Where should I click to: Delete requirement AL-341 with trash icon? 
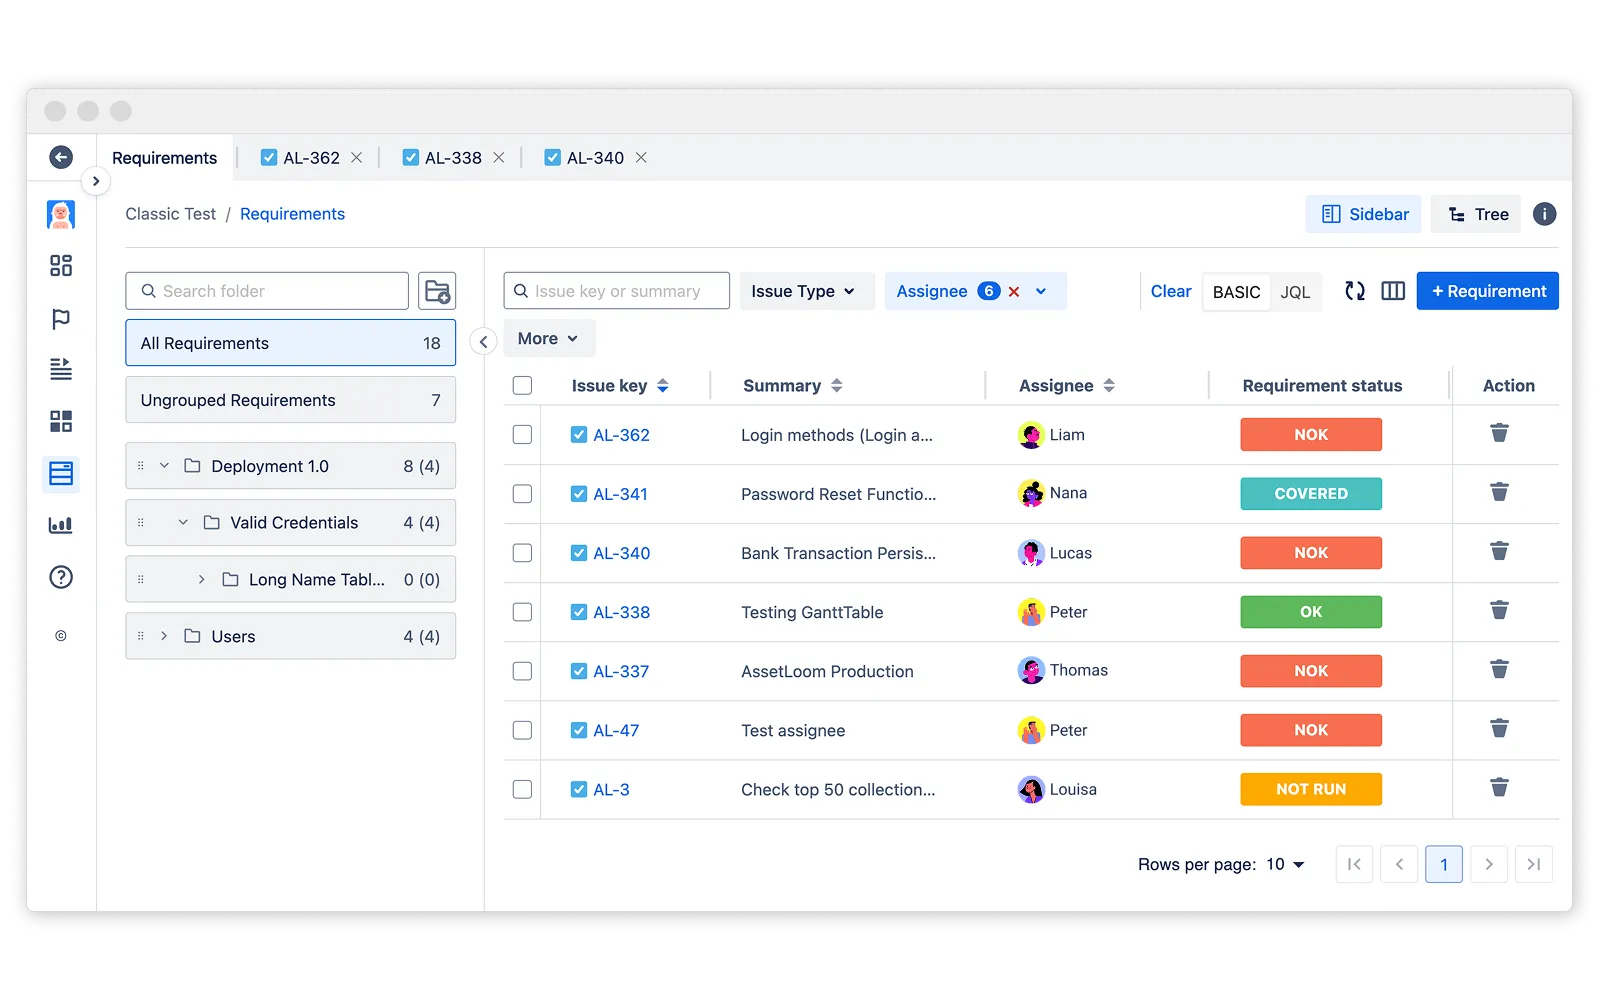pyautogui.click(x=1499, y=492)
